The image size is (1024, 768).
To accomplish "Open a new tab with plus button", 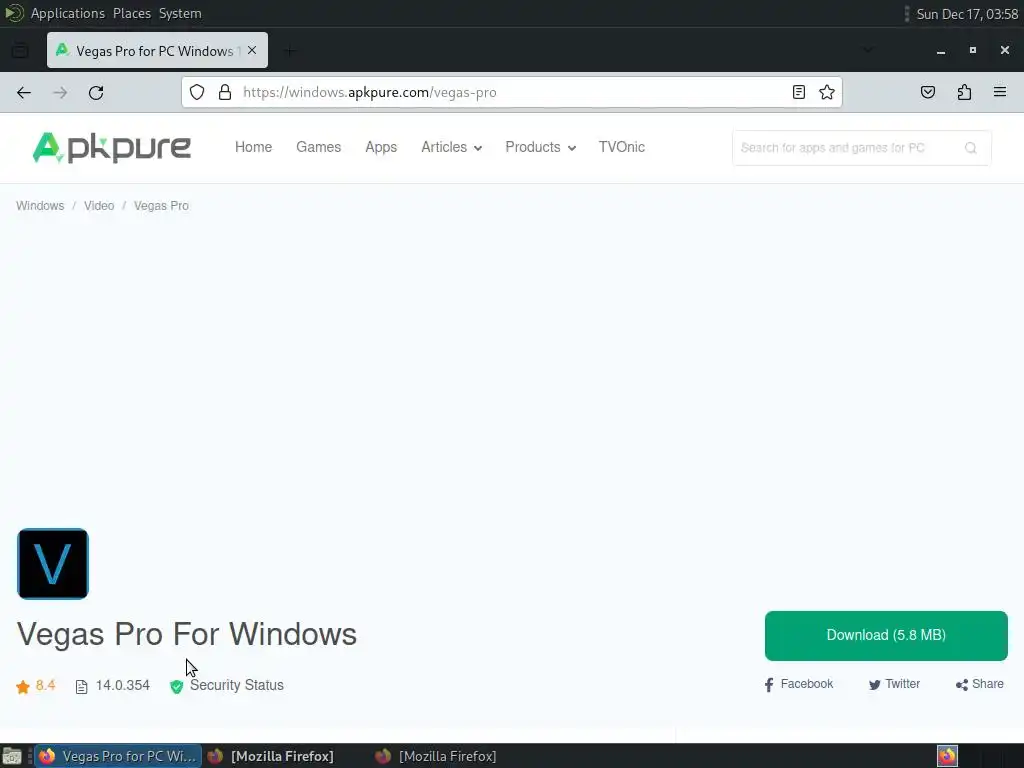I will 290,50.
